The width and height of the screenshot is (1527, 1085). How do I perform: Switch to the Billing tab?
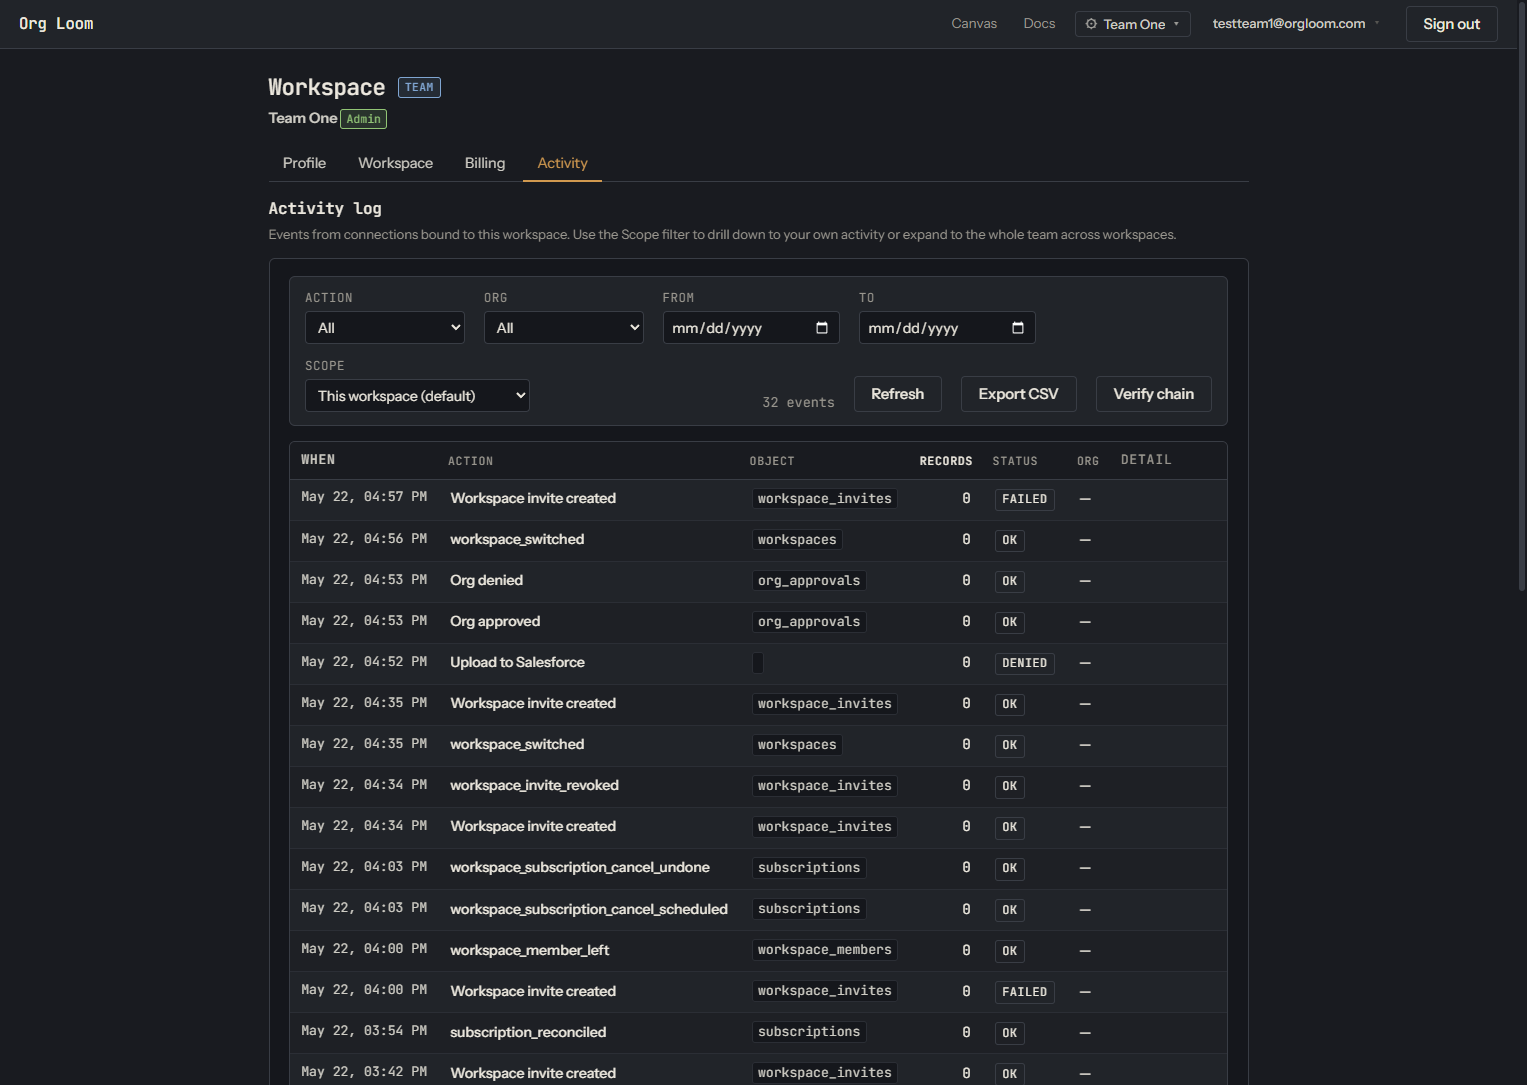pos(485,163)
